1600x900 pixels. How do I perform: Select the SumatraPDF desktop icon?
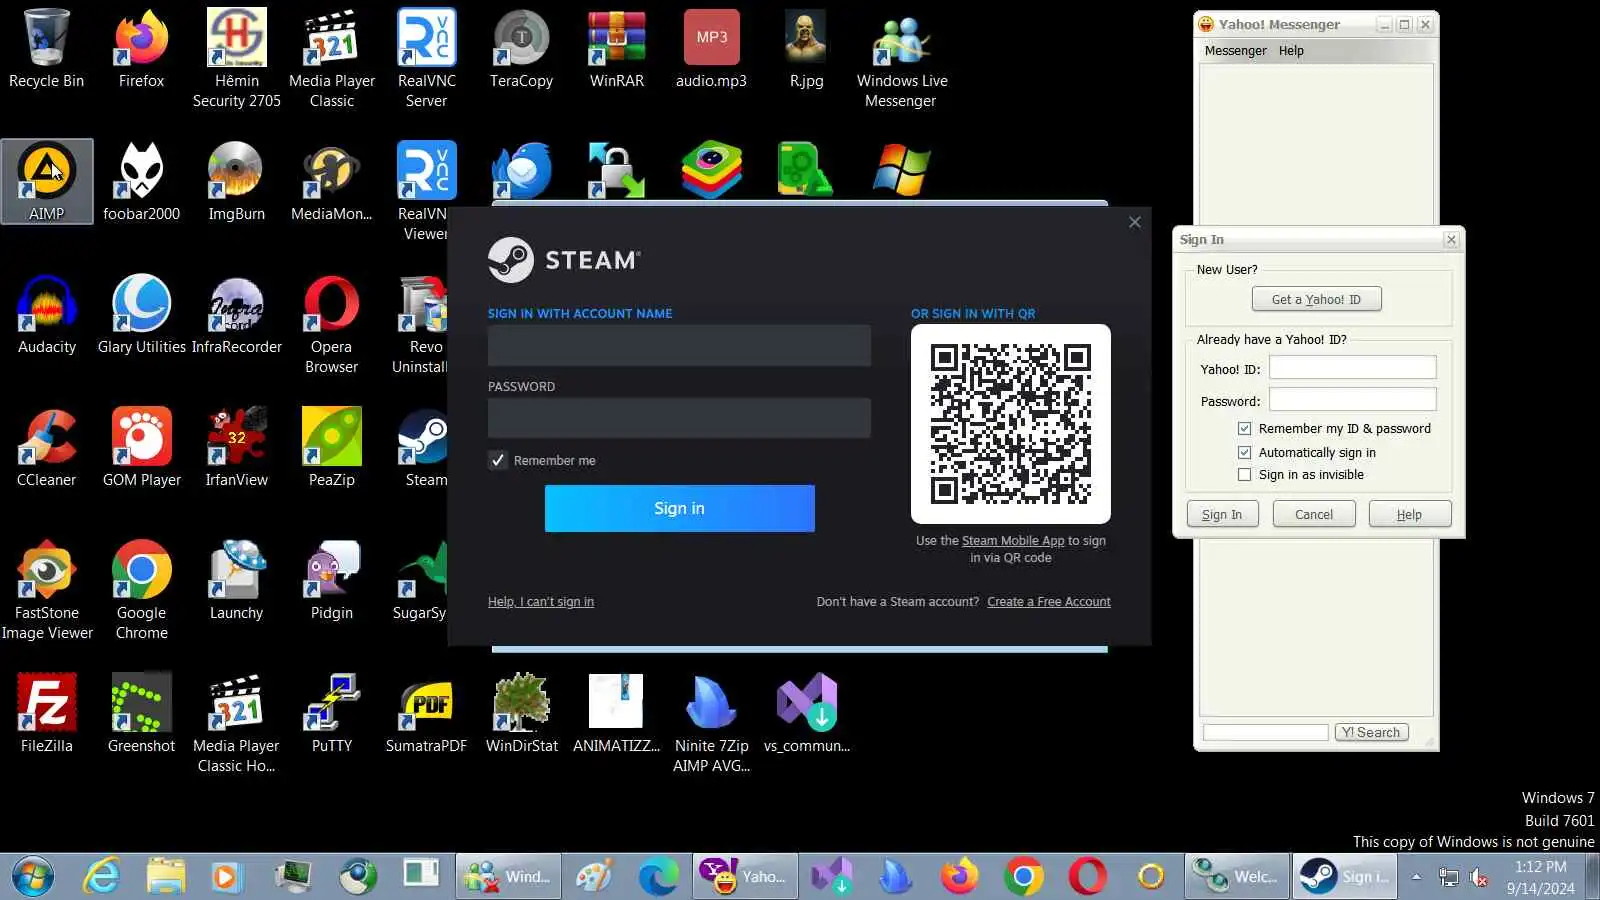pos(426,713)
